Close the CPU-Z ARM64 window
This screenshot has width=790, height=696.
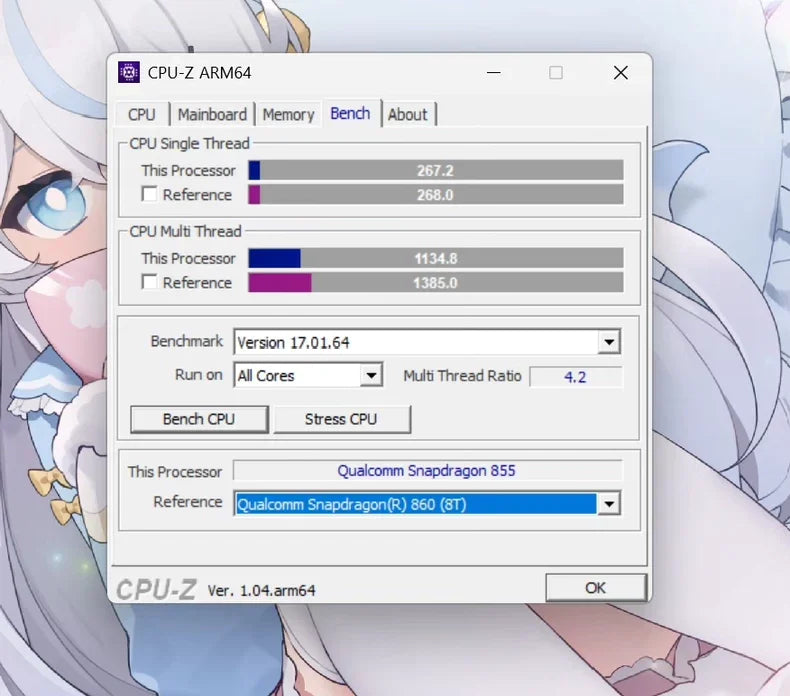pos(621,73)
